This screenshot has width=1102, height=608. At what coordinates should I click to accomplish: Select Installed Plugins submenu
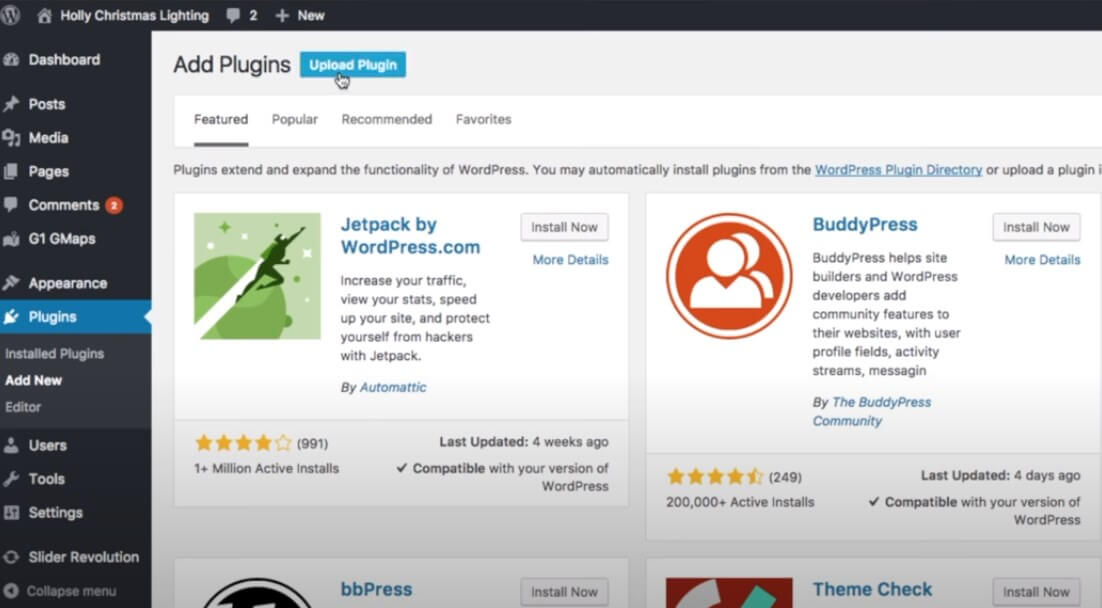pos(54,354)
